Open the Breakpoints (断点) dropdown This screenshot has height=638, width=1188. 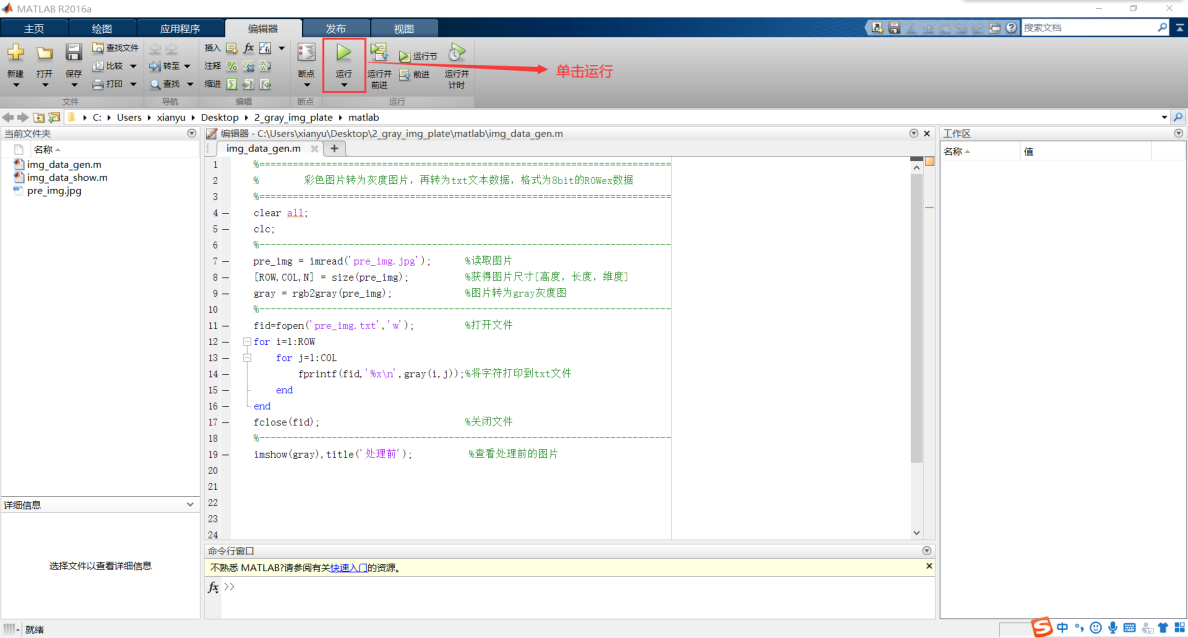tap(306, 84)
